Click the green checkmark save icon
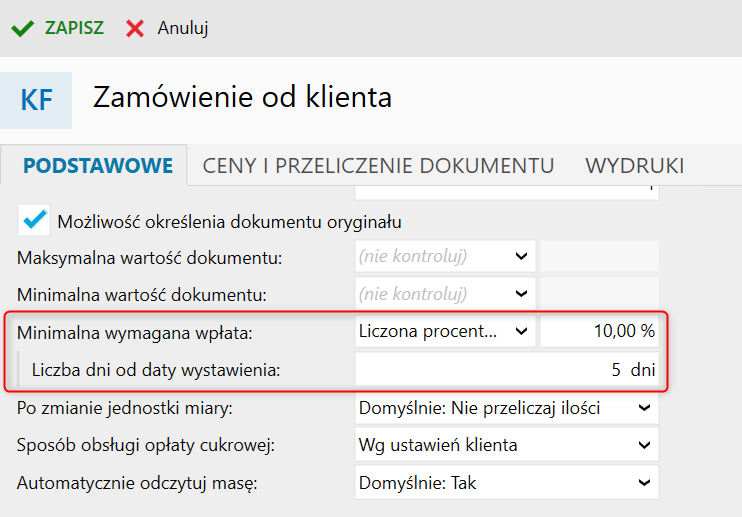742x517 pixels. pos(22,28)
